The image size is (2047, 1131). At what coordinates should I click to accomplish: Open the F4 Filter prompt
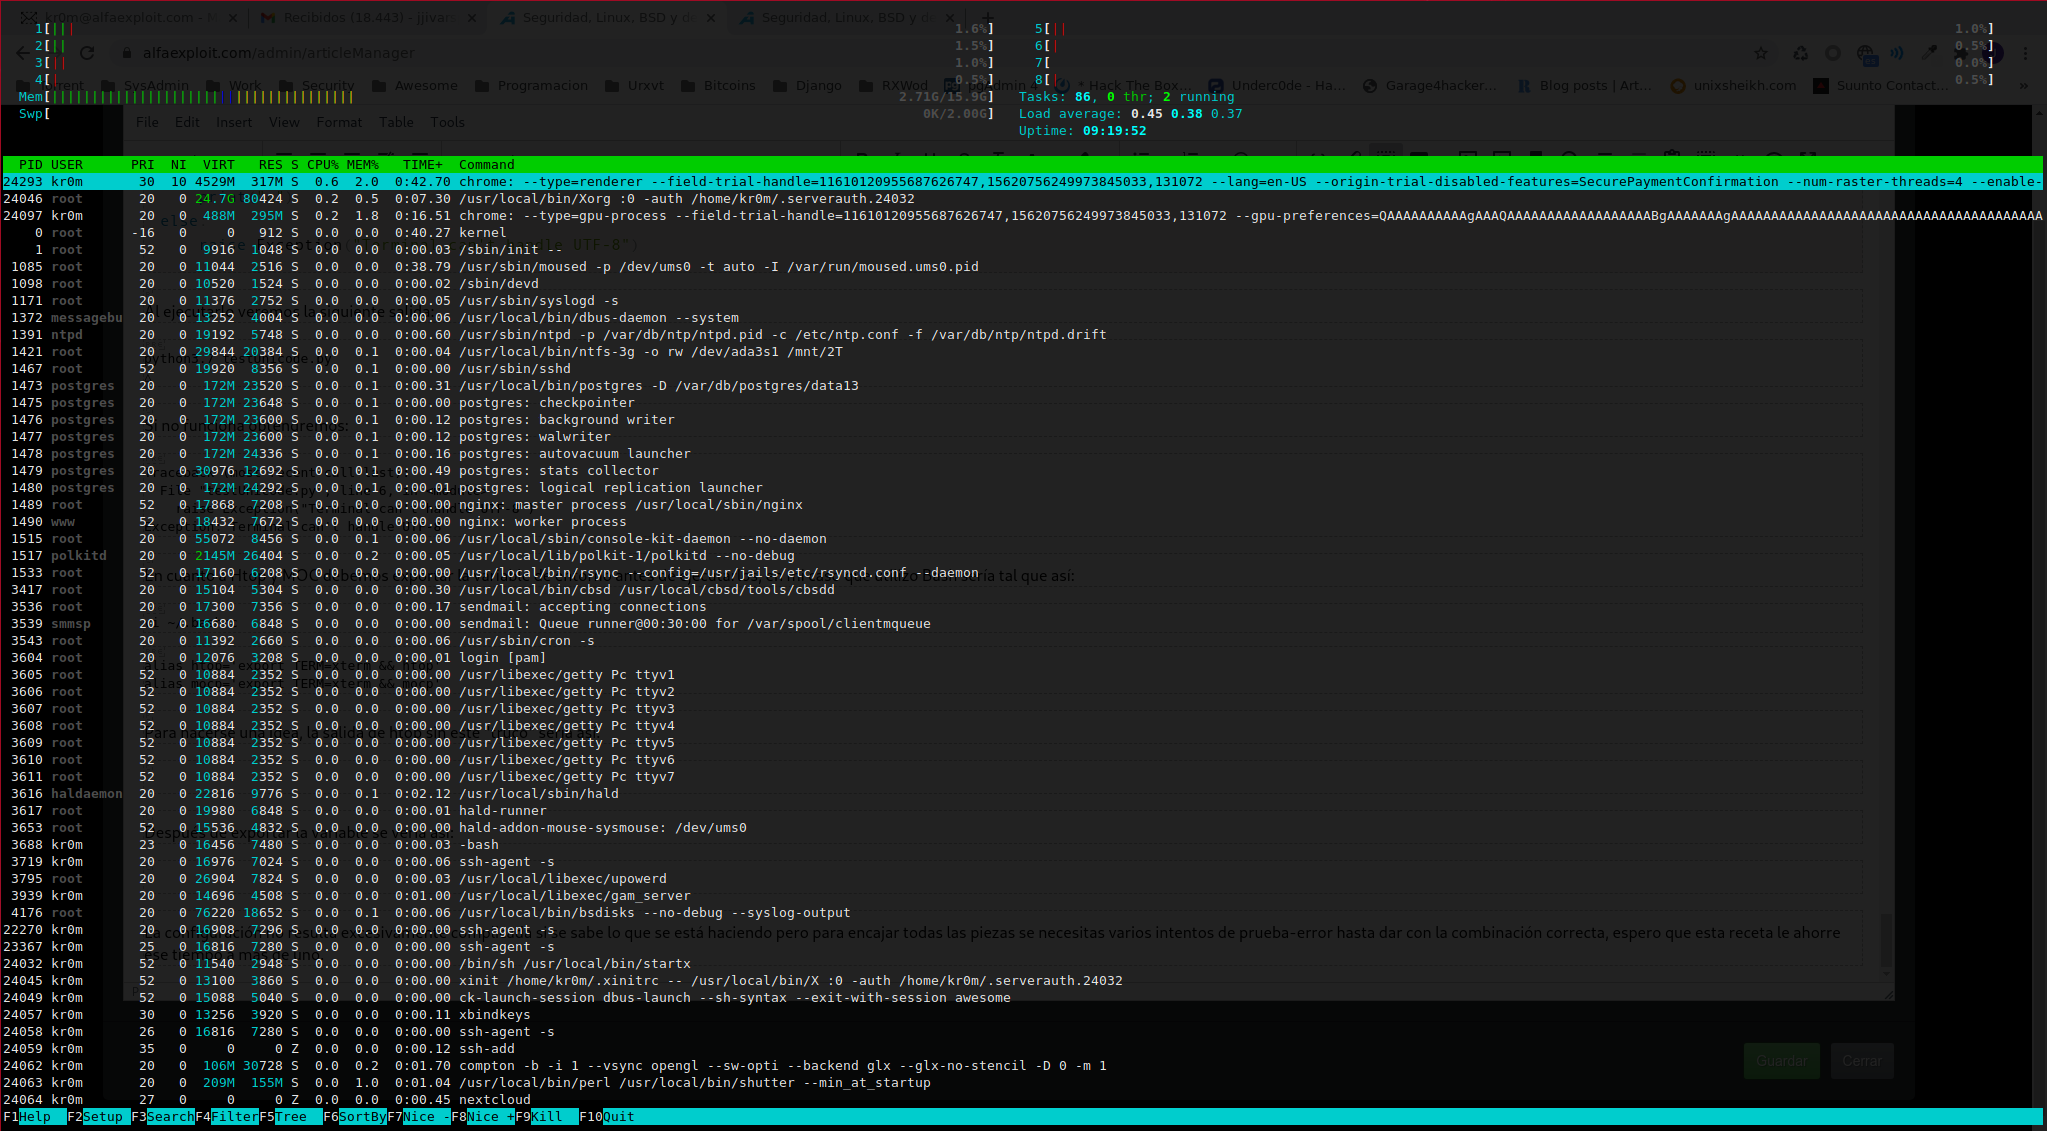click(x=234, y=1117)
